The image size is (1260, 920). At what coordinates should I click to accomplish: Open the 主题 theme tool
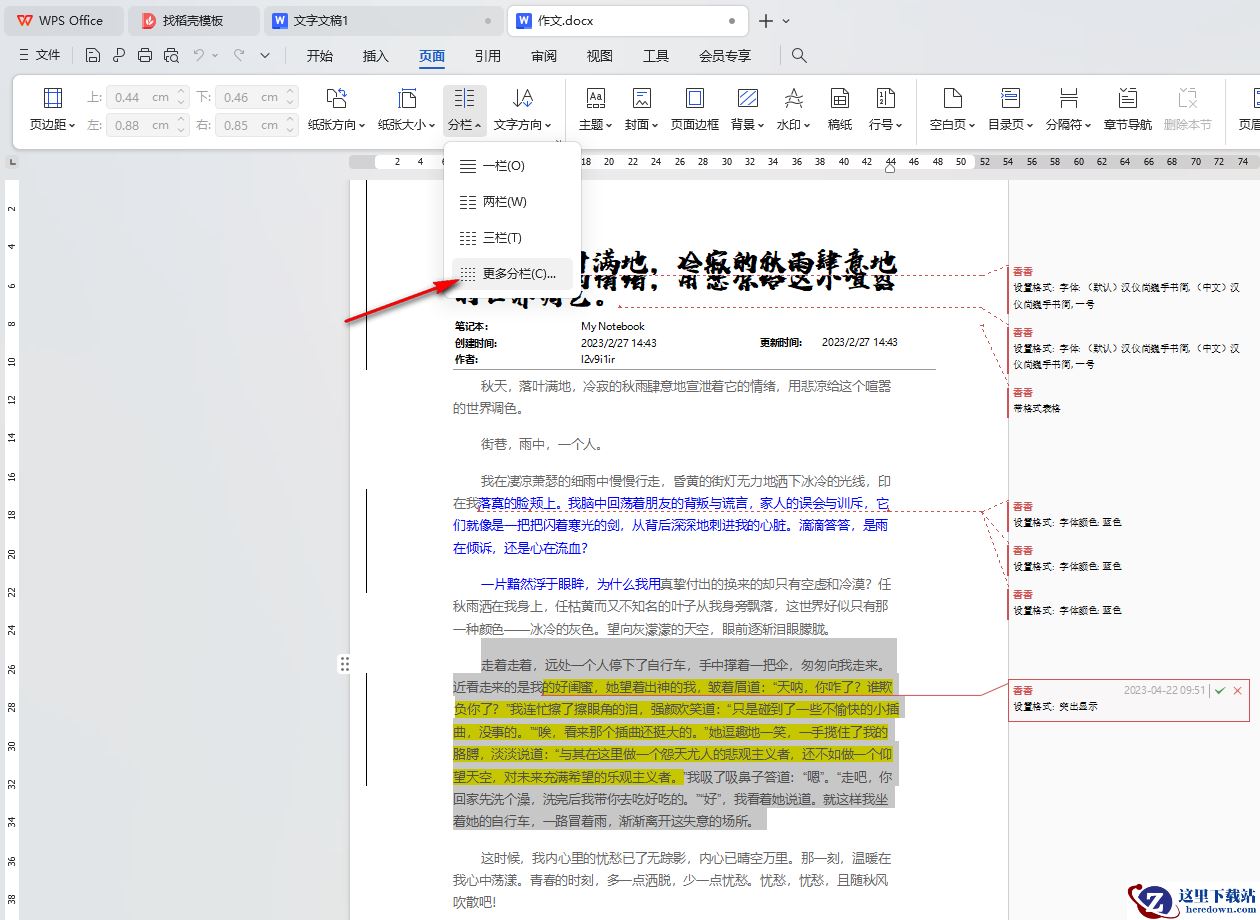coord(595,109)
